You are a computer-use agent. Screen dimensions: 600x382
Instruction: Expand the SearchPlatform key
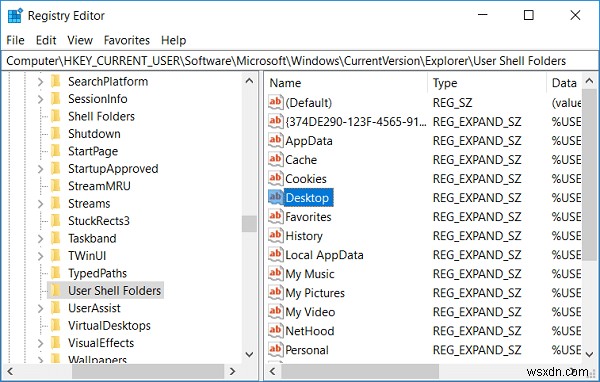pyautogui.click(x=40, y=82)
